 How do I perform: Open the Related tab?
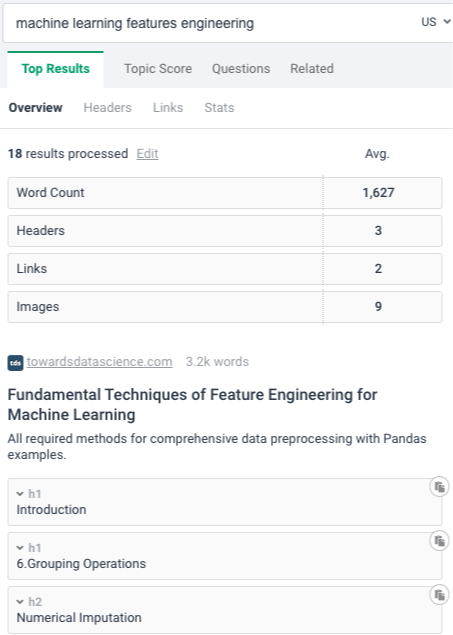312,69
